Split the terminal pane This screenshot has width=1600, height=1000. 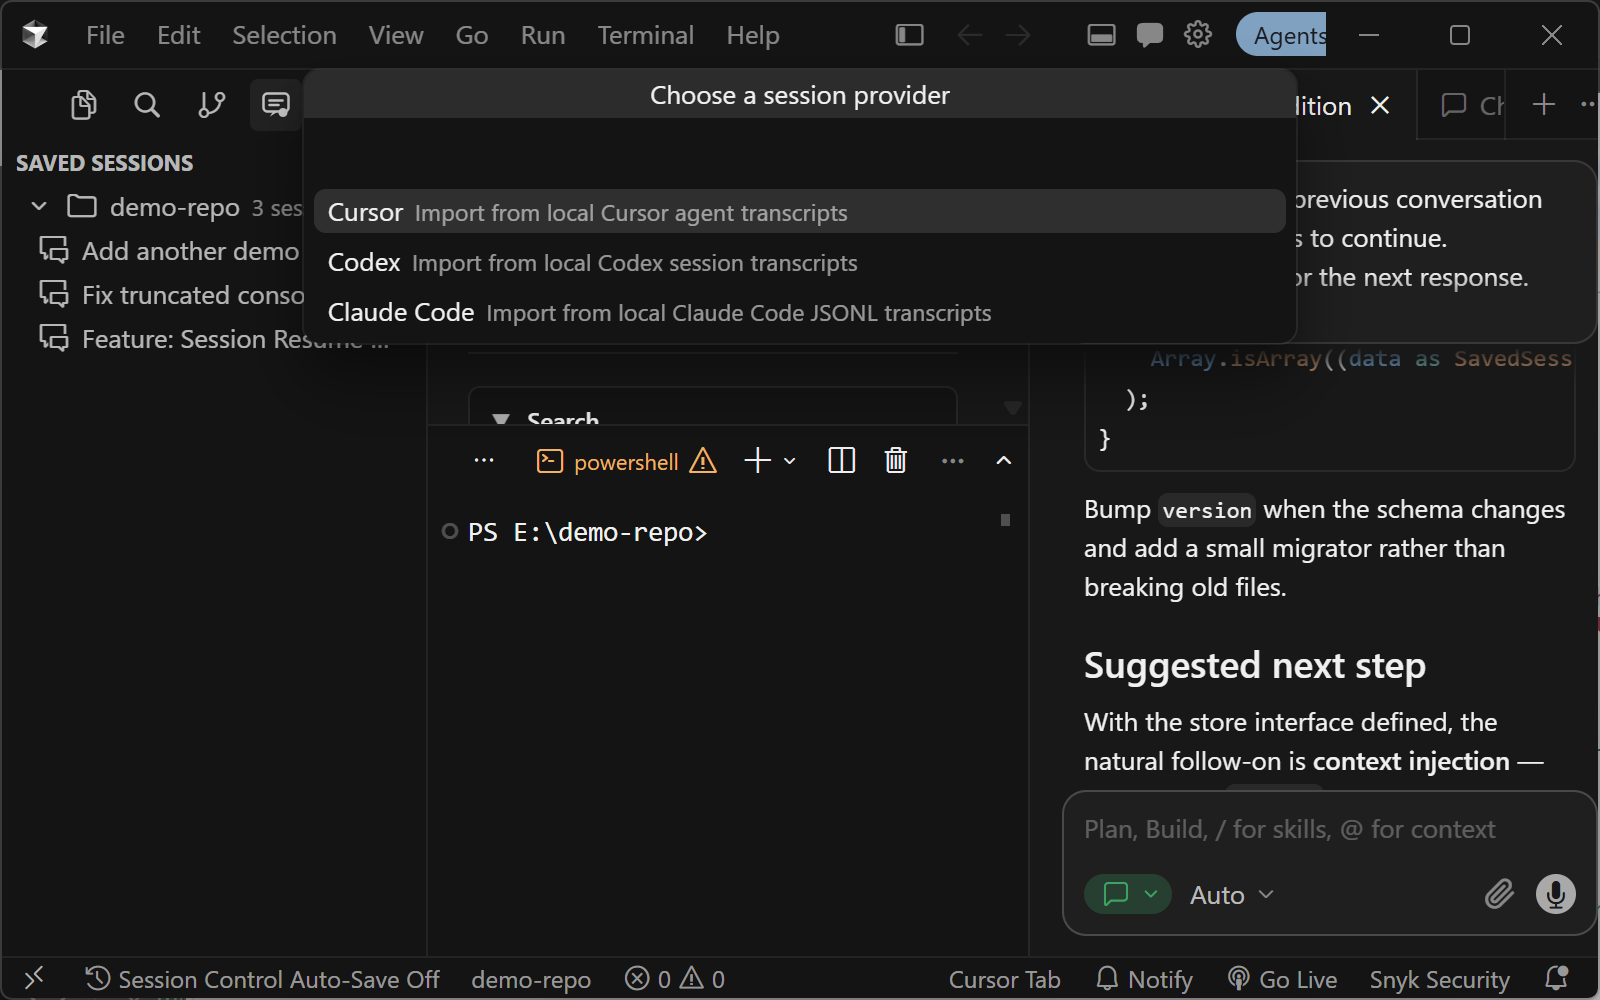tap(842, 460)
